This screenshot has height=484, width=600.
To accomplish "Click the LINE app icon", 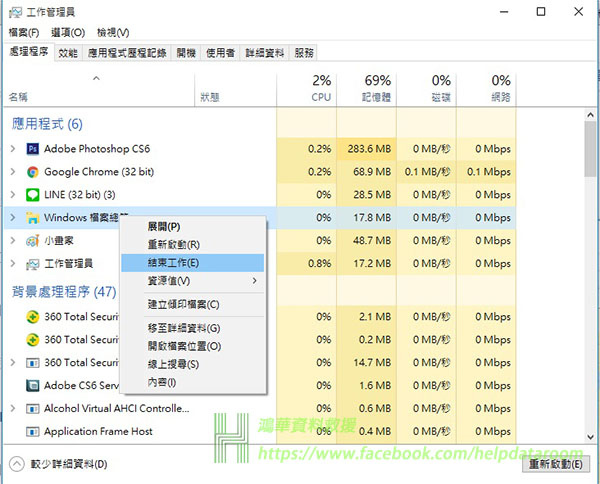I will pyautogui.click(x=33, y=195).
